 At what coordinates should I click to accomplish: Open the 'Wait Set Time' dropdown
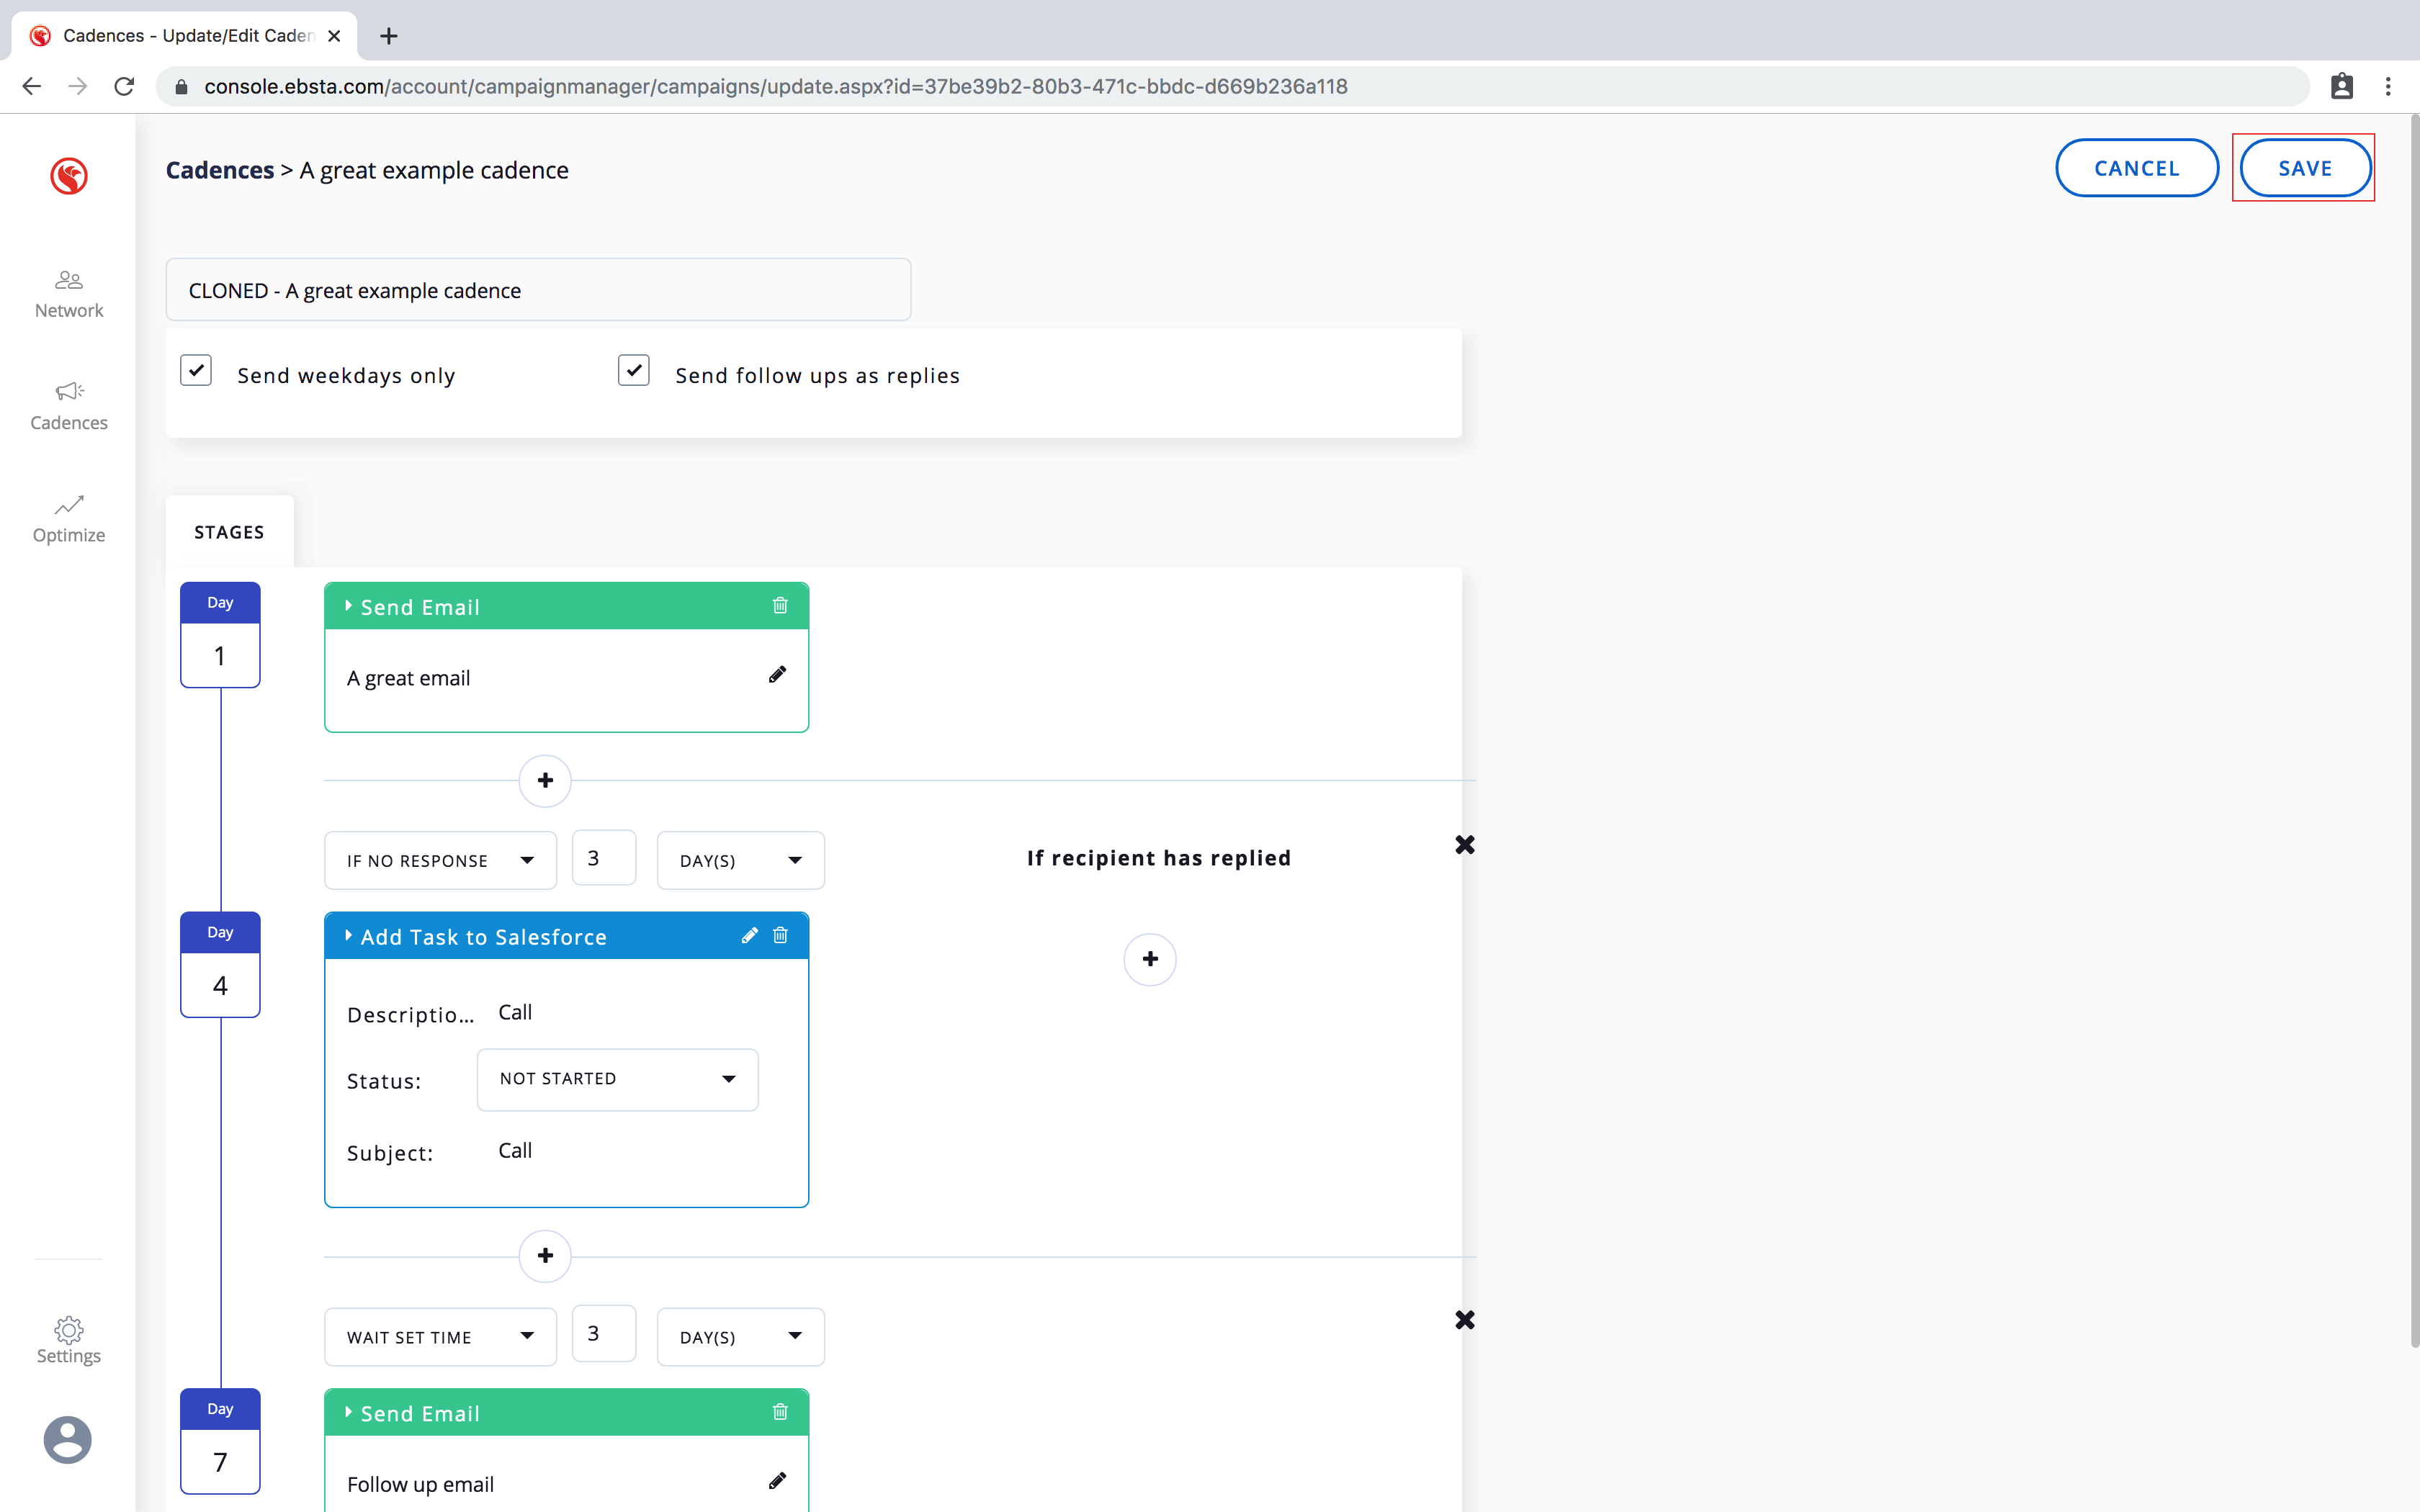point(440,1337)
